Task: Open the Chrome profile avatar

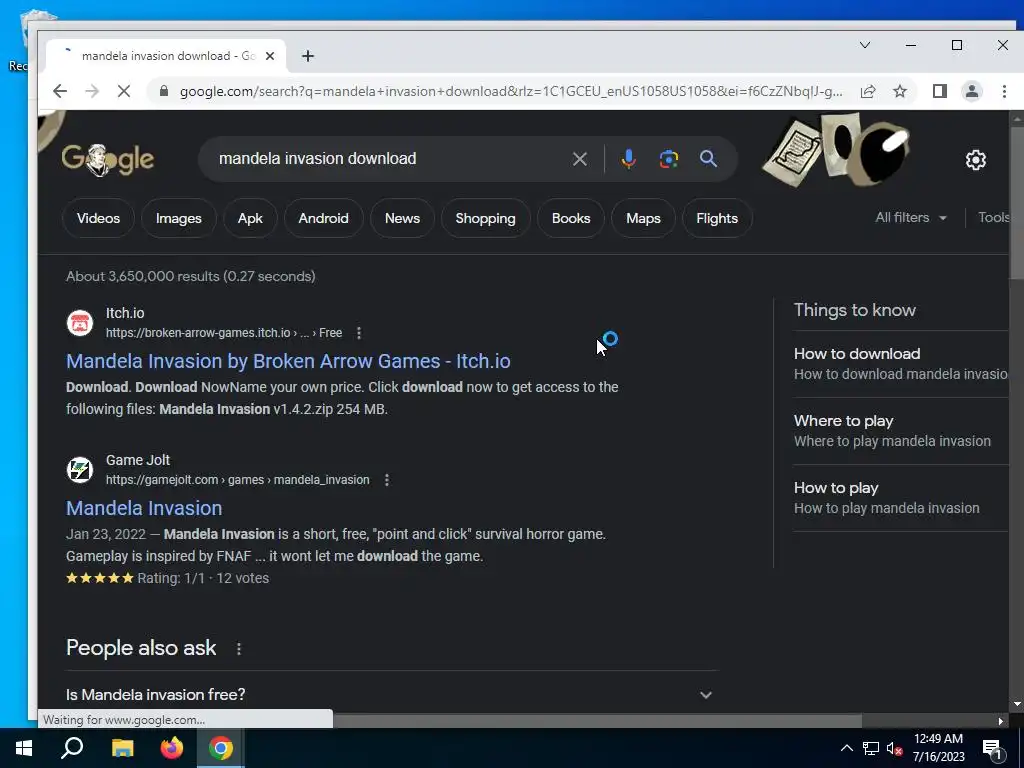Action: click(972, 91)
